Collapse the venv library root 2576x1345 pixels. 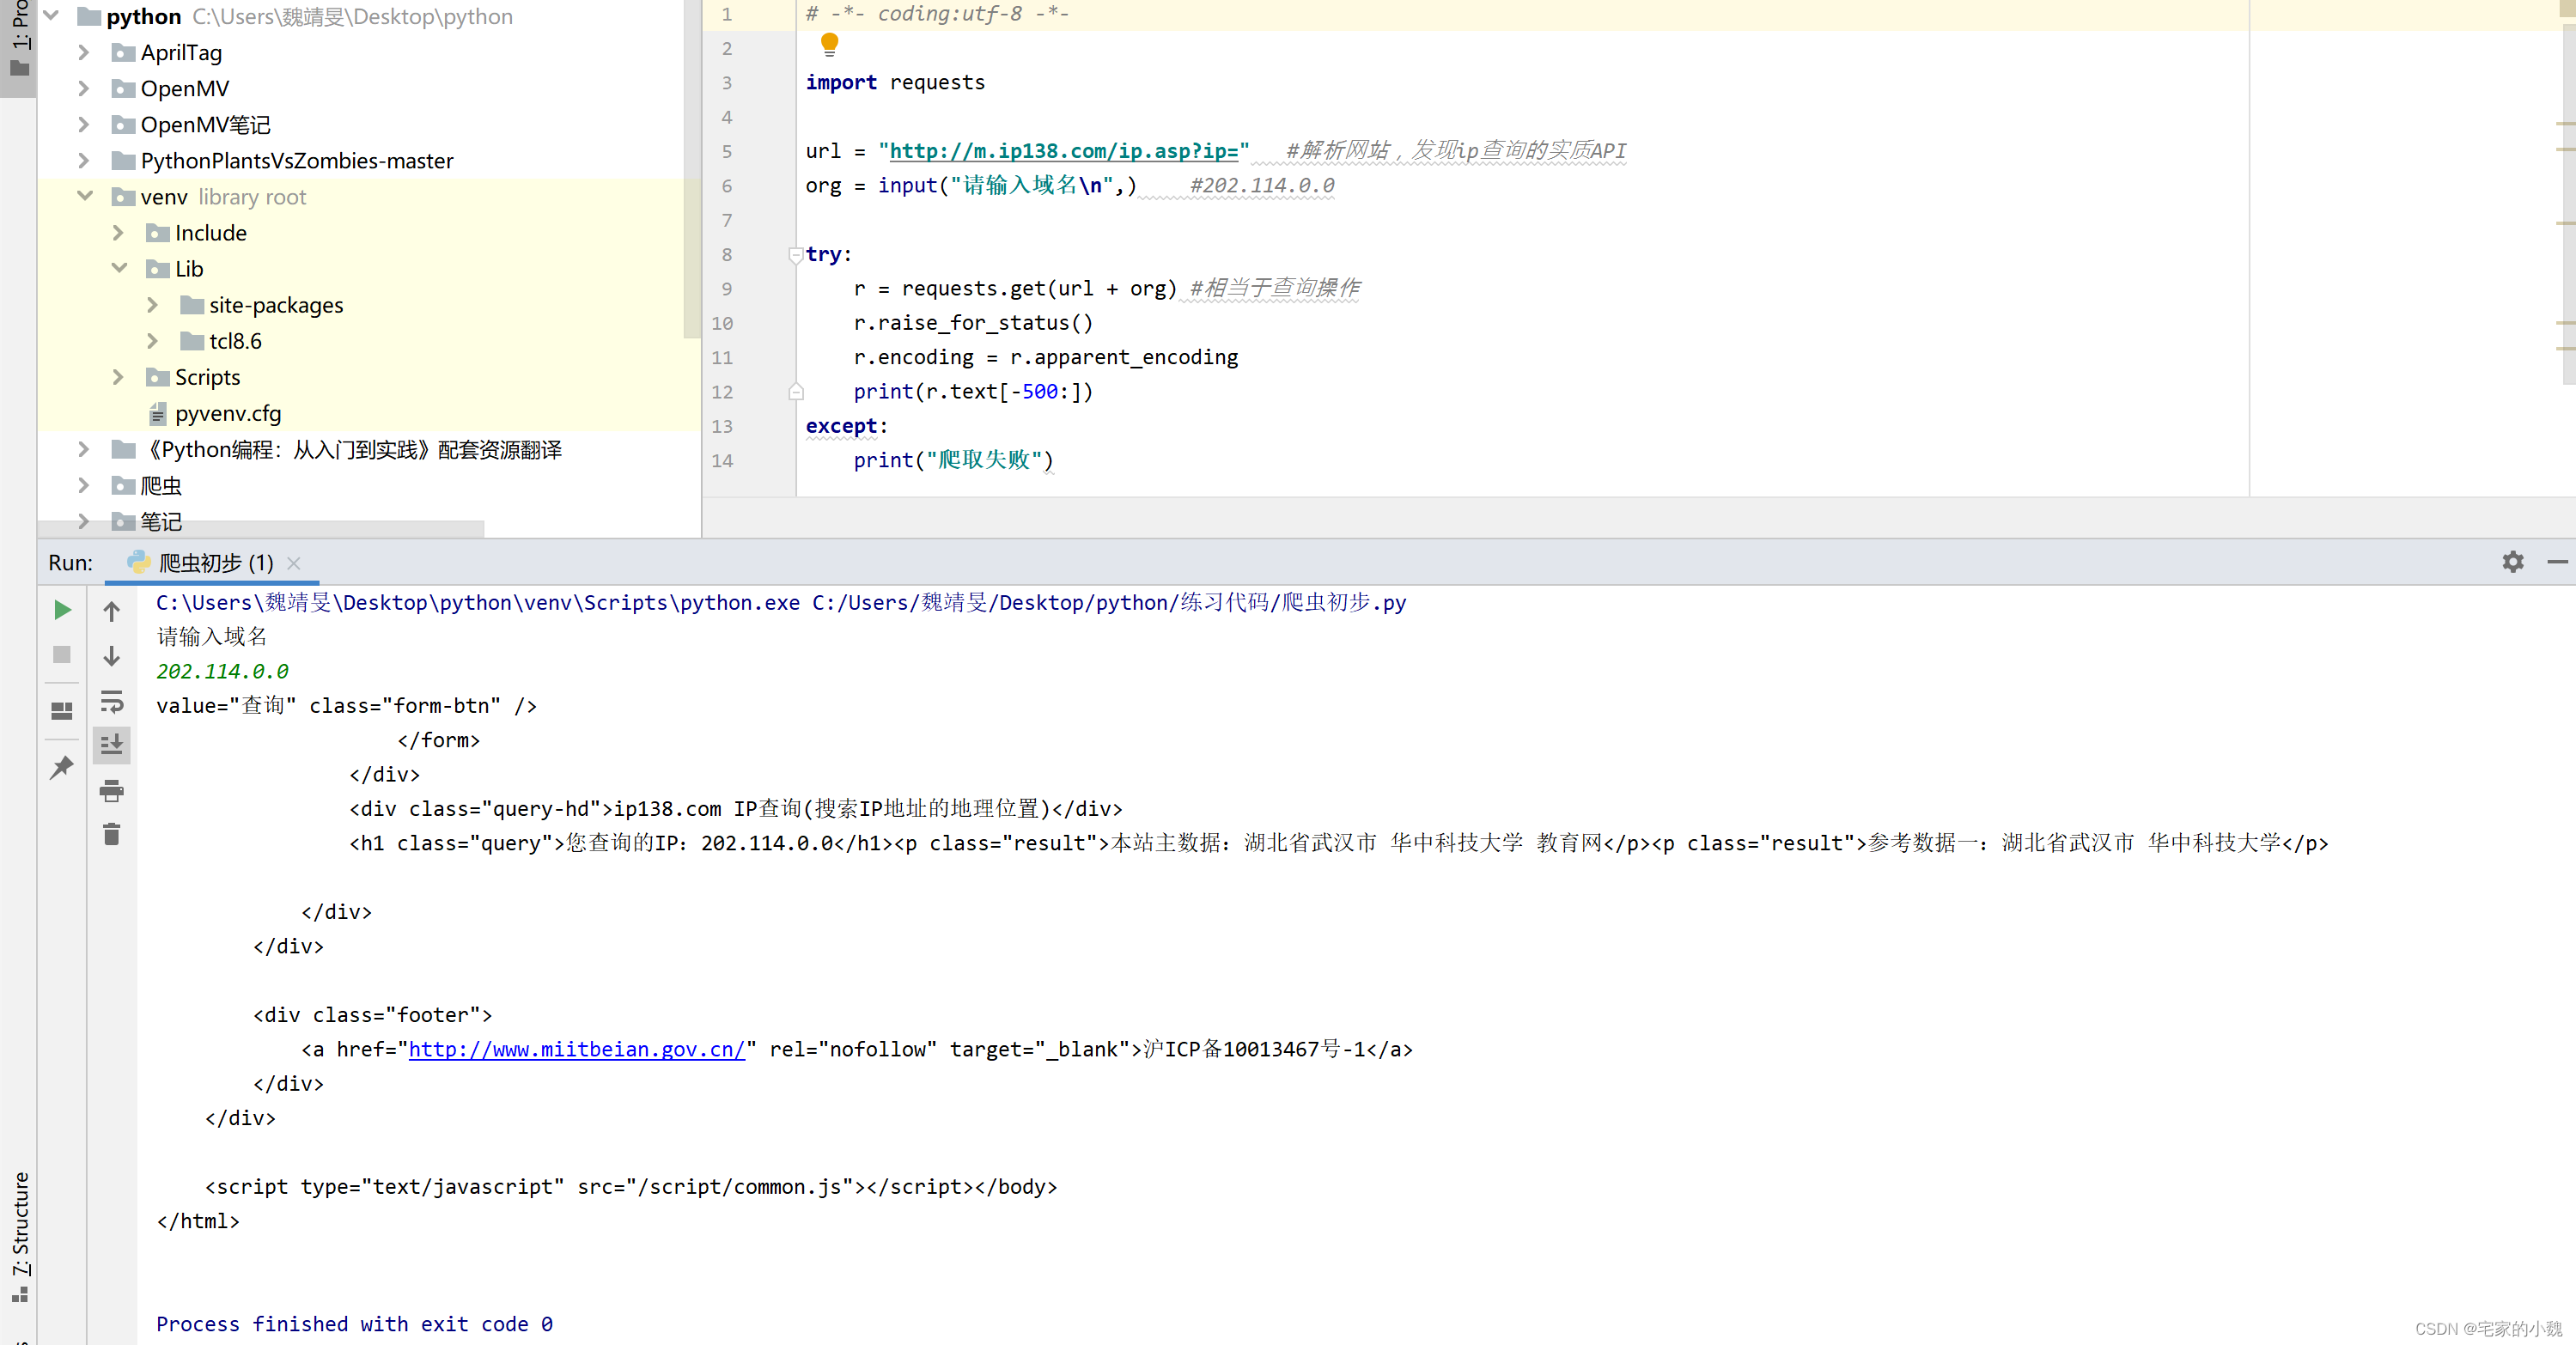coord(85,196)
